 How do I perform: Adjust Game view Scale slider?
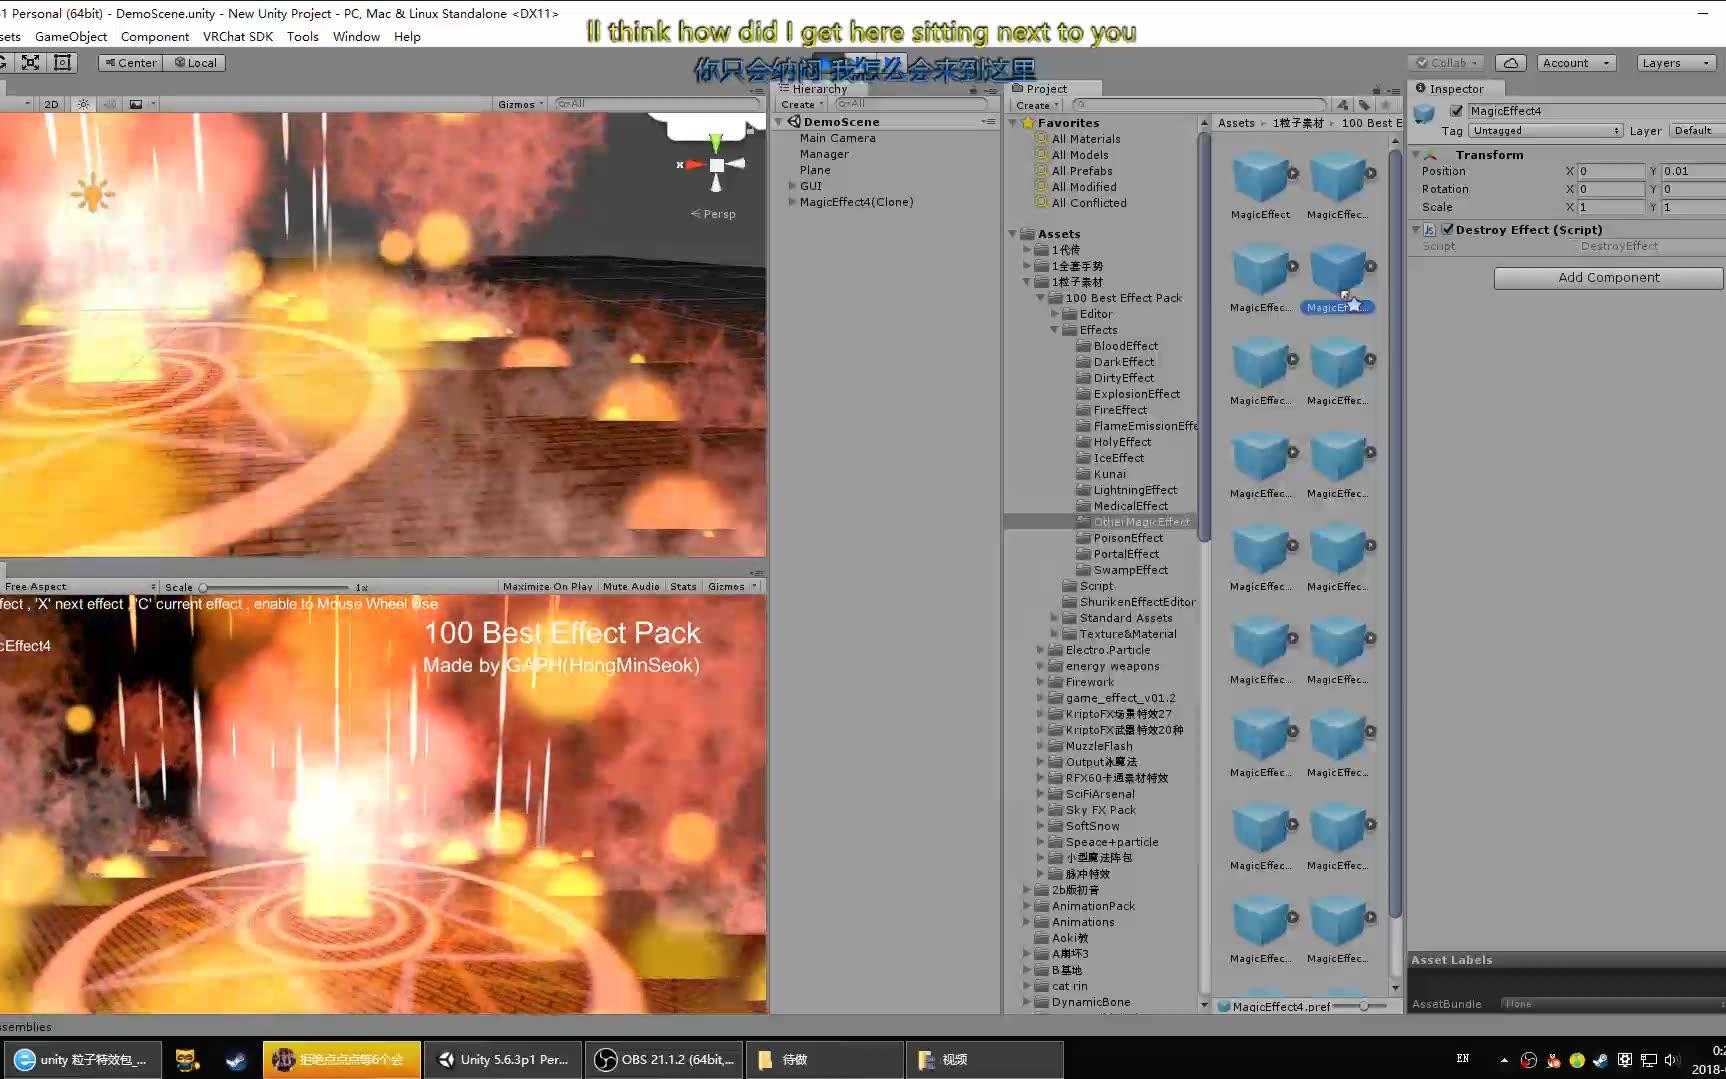(x=203, y=588)
